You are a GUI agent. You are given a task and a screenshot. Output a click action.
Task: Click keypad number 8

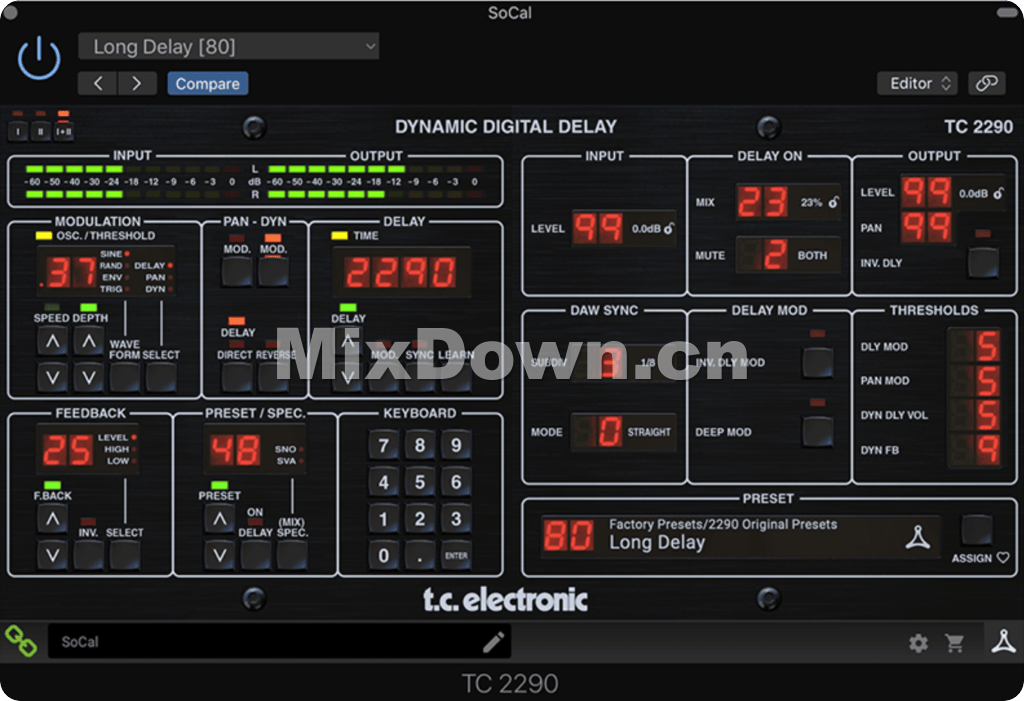click(x=420, y=446)
